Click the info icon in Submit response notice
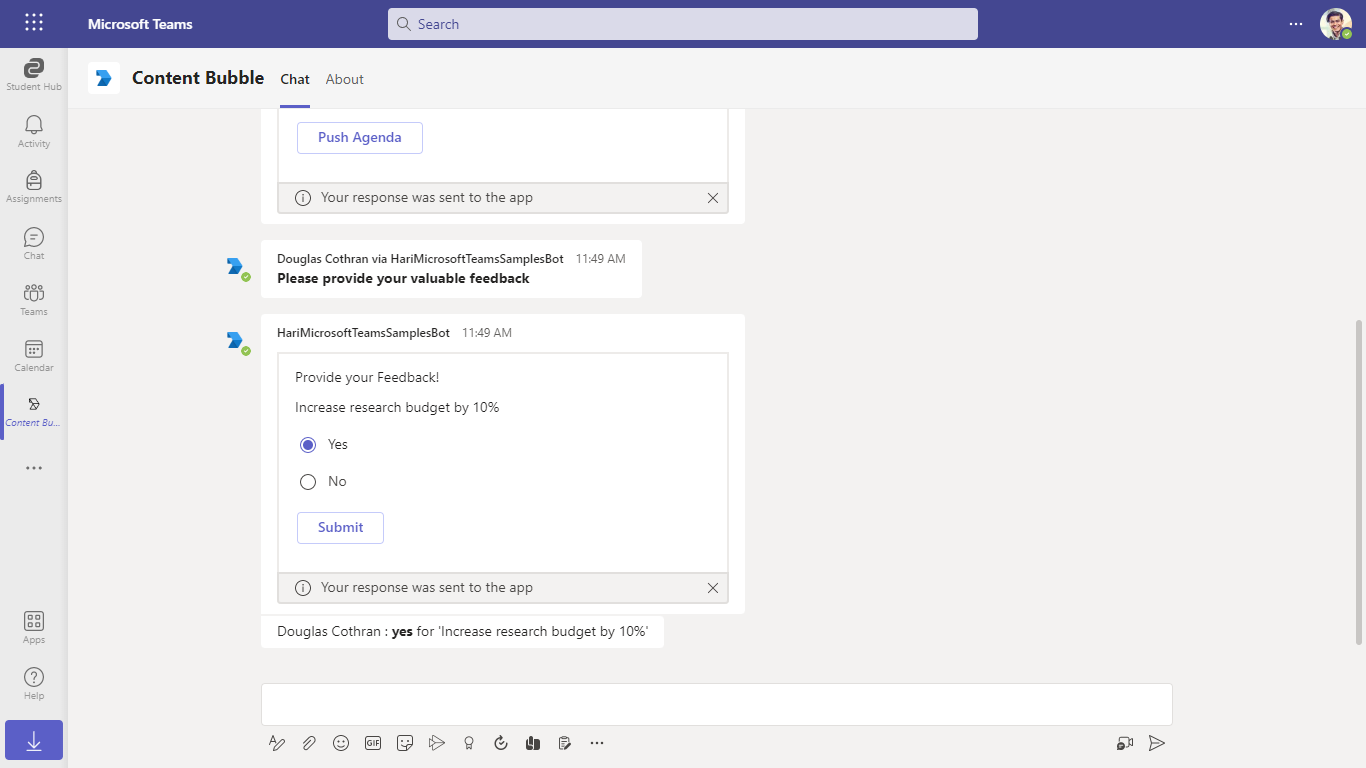1366x768 pixels. coord(303,588)
